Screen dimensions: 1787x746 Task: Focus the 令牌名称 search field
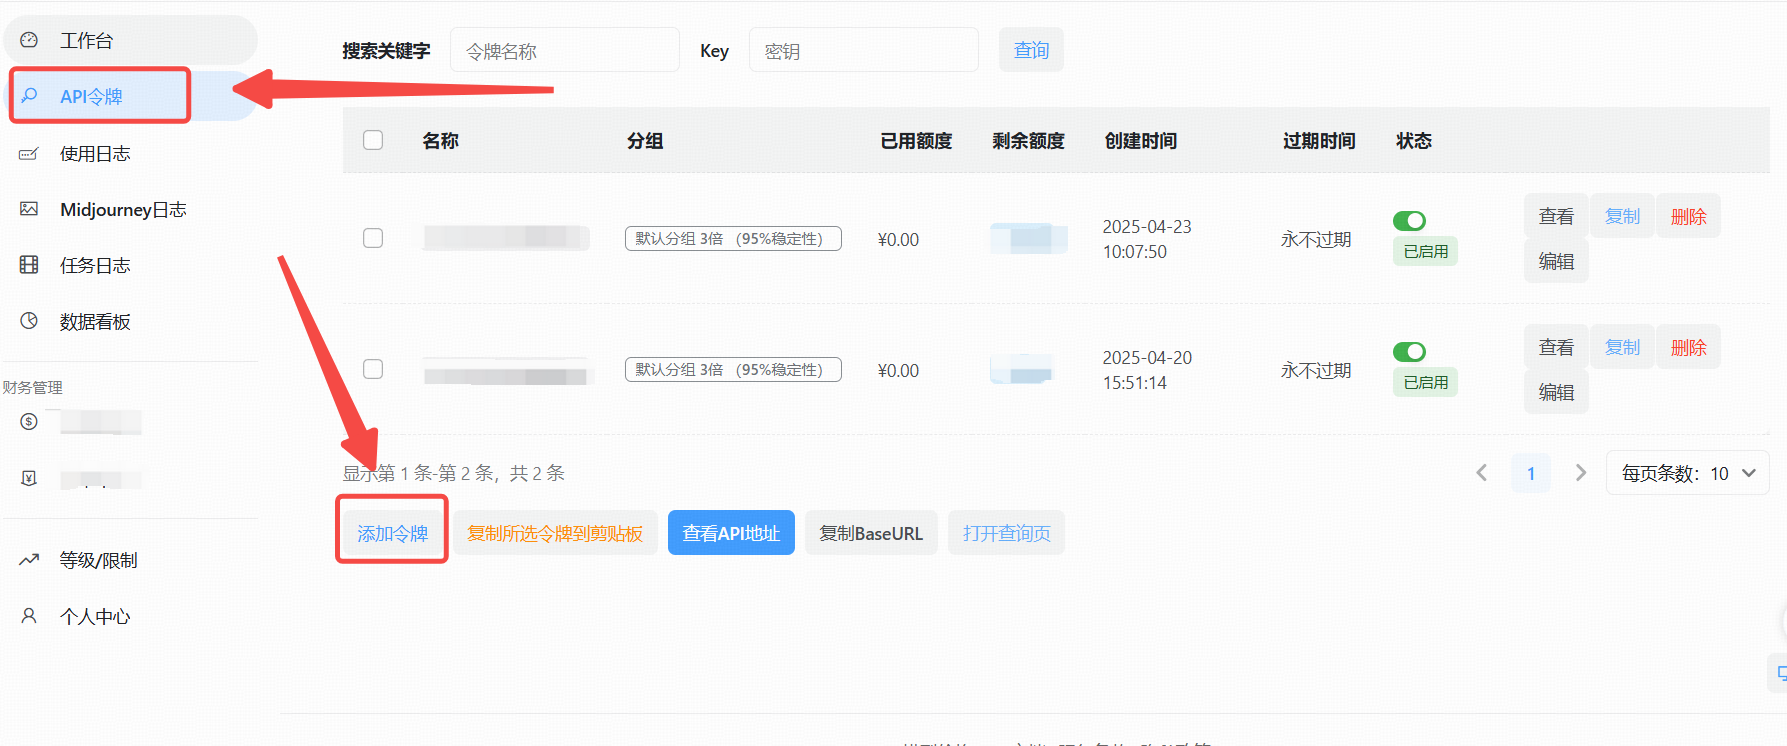point(565,50)
